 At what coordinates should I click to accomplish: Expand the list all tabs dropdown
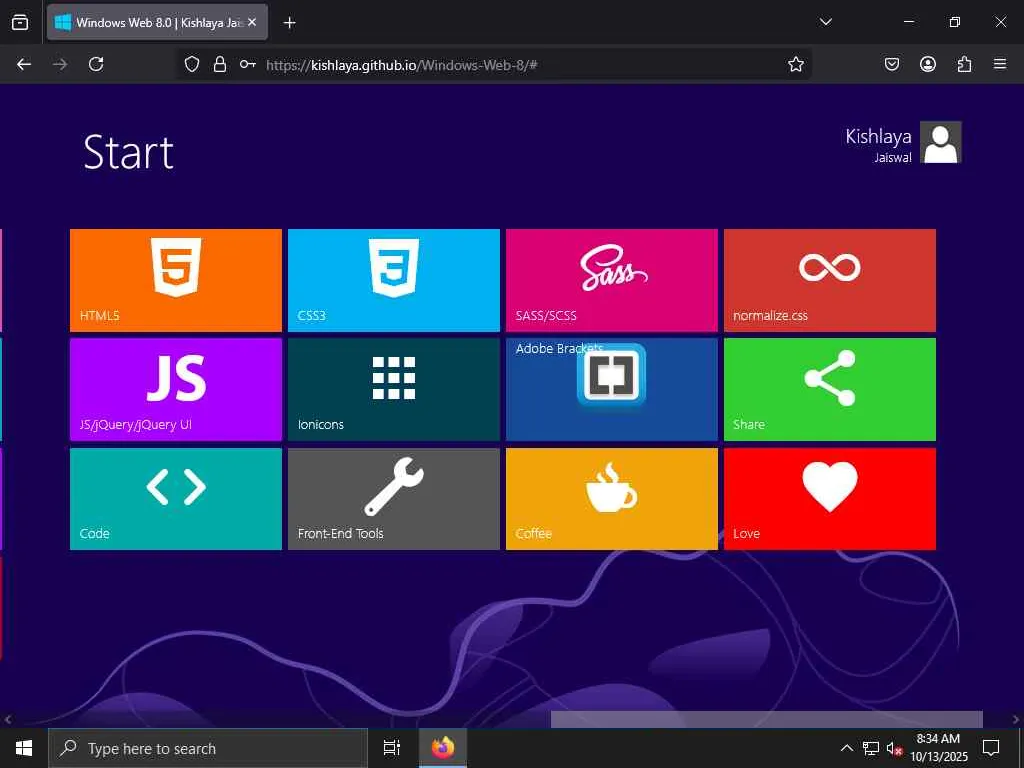(x=825, y=22)
